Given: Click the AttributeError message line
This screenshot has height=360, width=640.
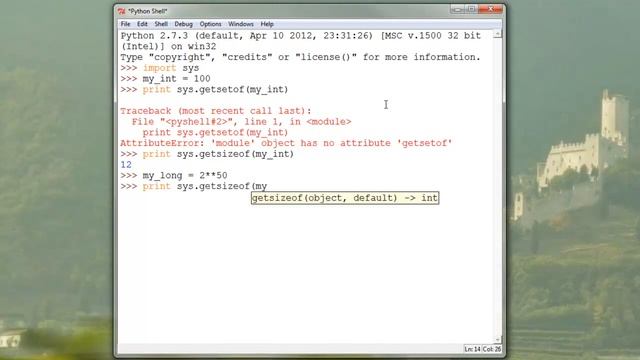Looking at the screenshot, I should (x=286, y=143).
